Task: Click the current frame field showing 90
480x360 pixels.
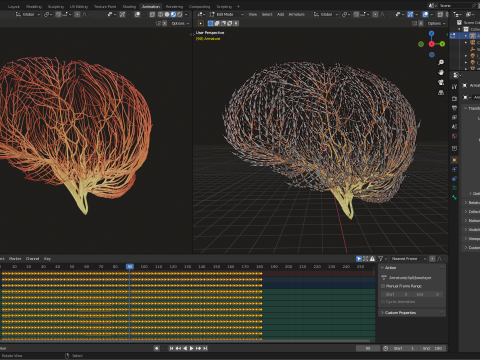Action: tap(368, 348)
